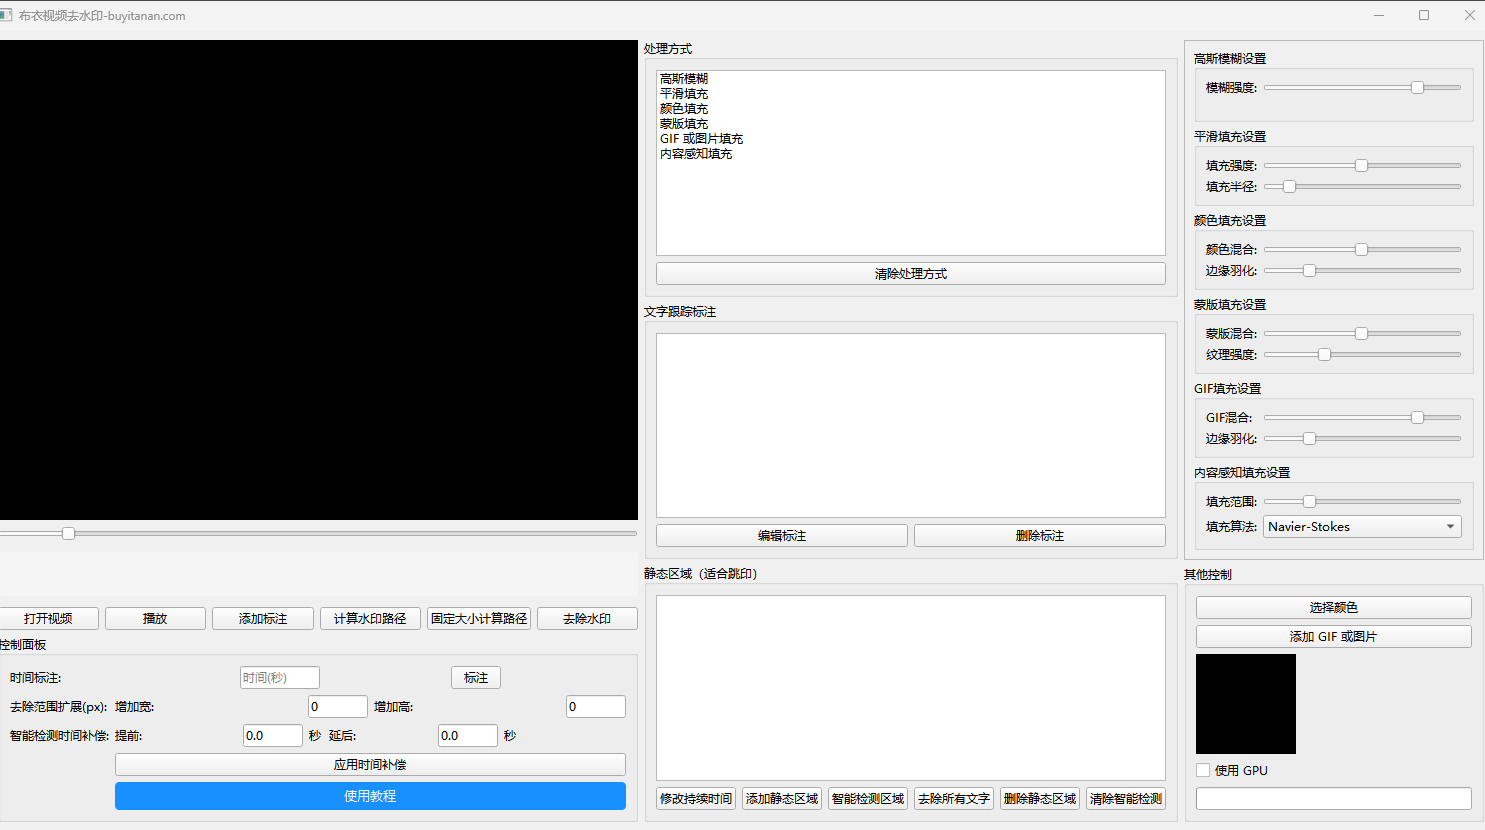Click the 蒙版混合 slider handle
The image size is (1485, 830).
click(x=1361, y=334)
